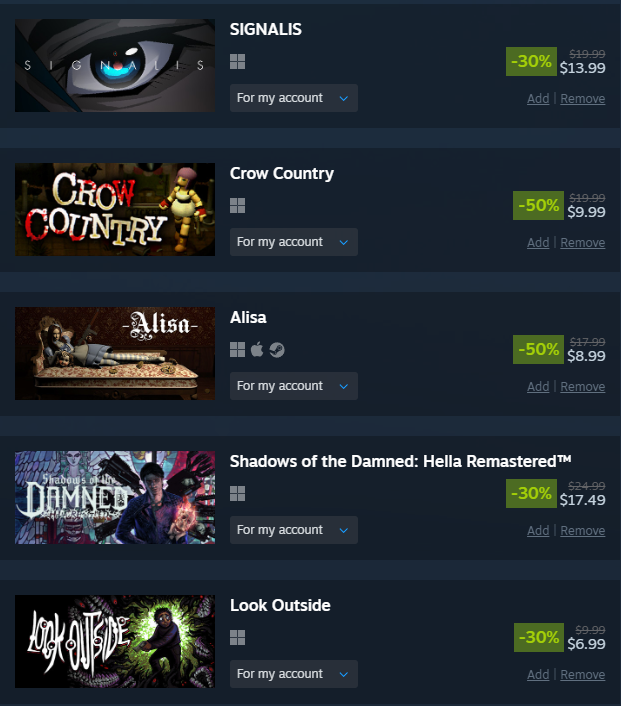
Task: Open the SIGNALIS game thumbnail
Action: [x=115, y=65]
